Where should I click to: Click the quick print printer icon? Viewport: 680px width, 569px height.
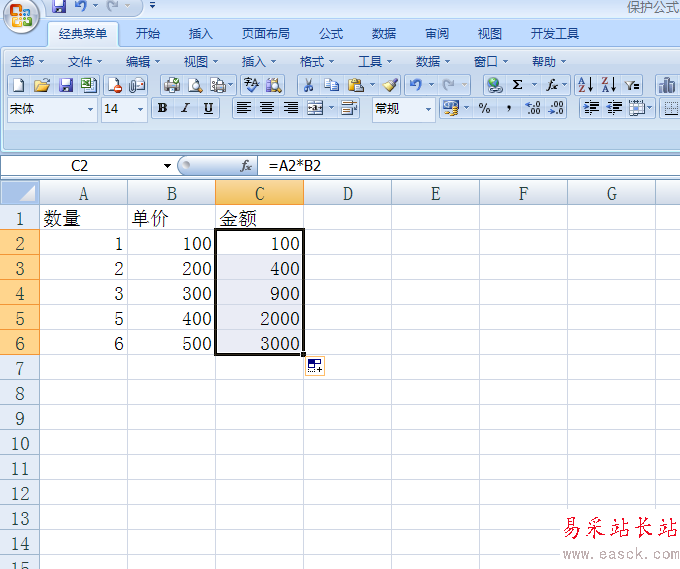pos(172,85)
